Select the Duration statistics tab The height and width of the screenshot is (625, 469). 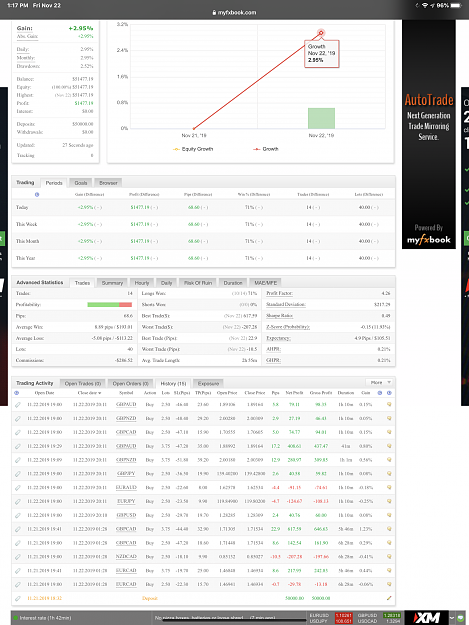pos(233,283)
